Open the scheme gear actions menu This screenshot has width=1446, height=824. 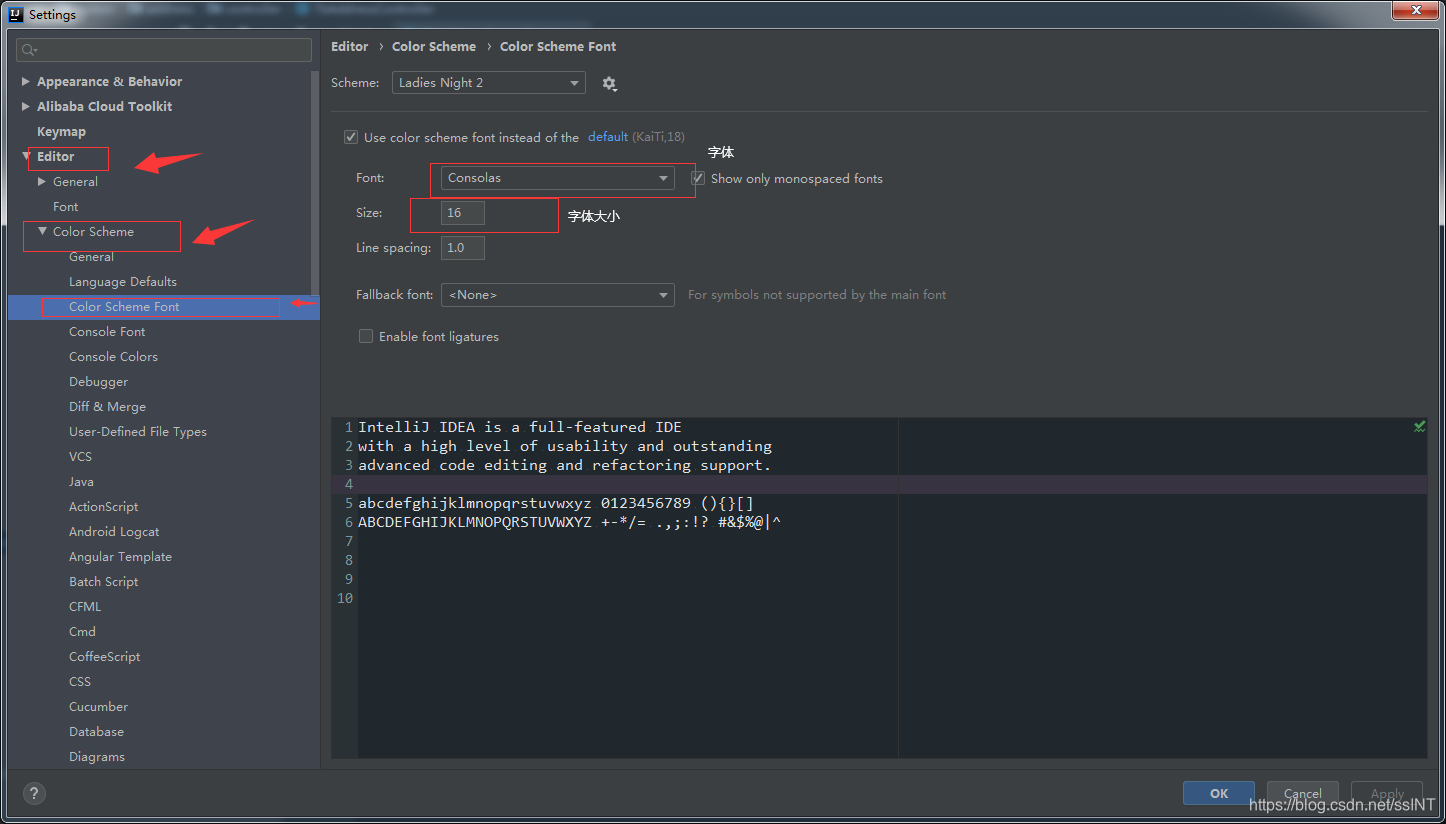click(609, 84)
